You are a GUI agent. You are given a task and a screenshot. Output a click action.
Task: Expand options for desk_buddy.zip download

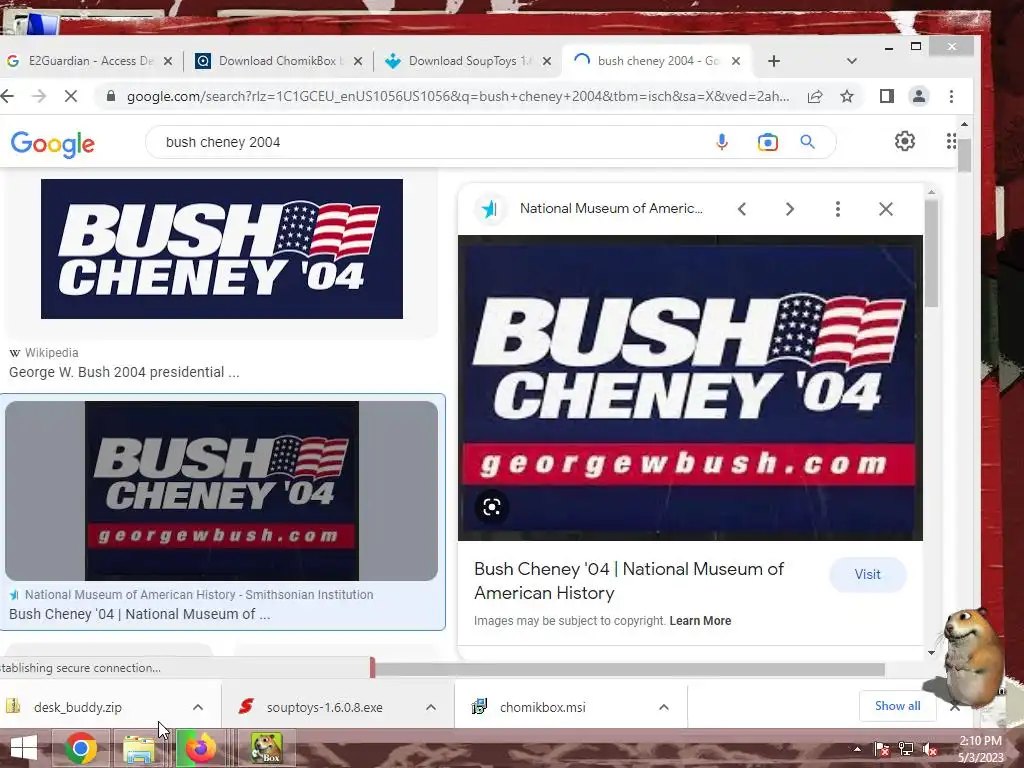pos(198,707)
